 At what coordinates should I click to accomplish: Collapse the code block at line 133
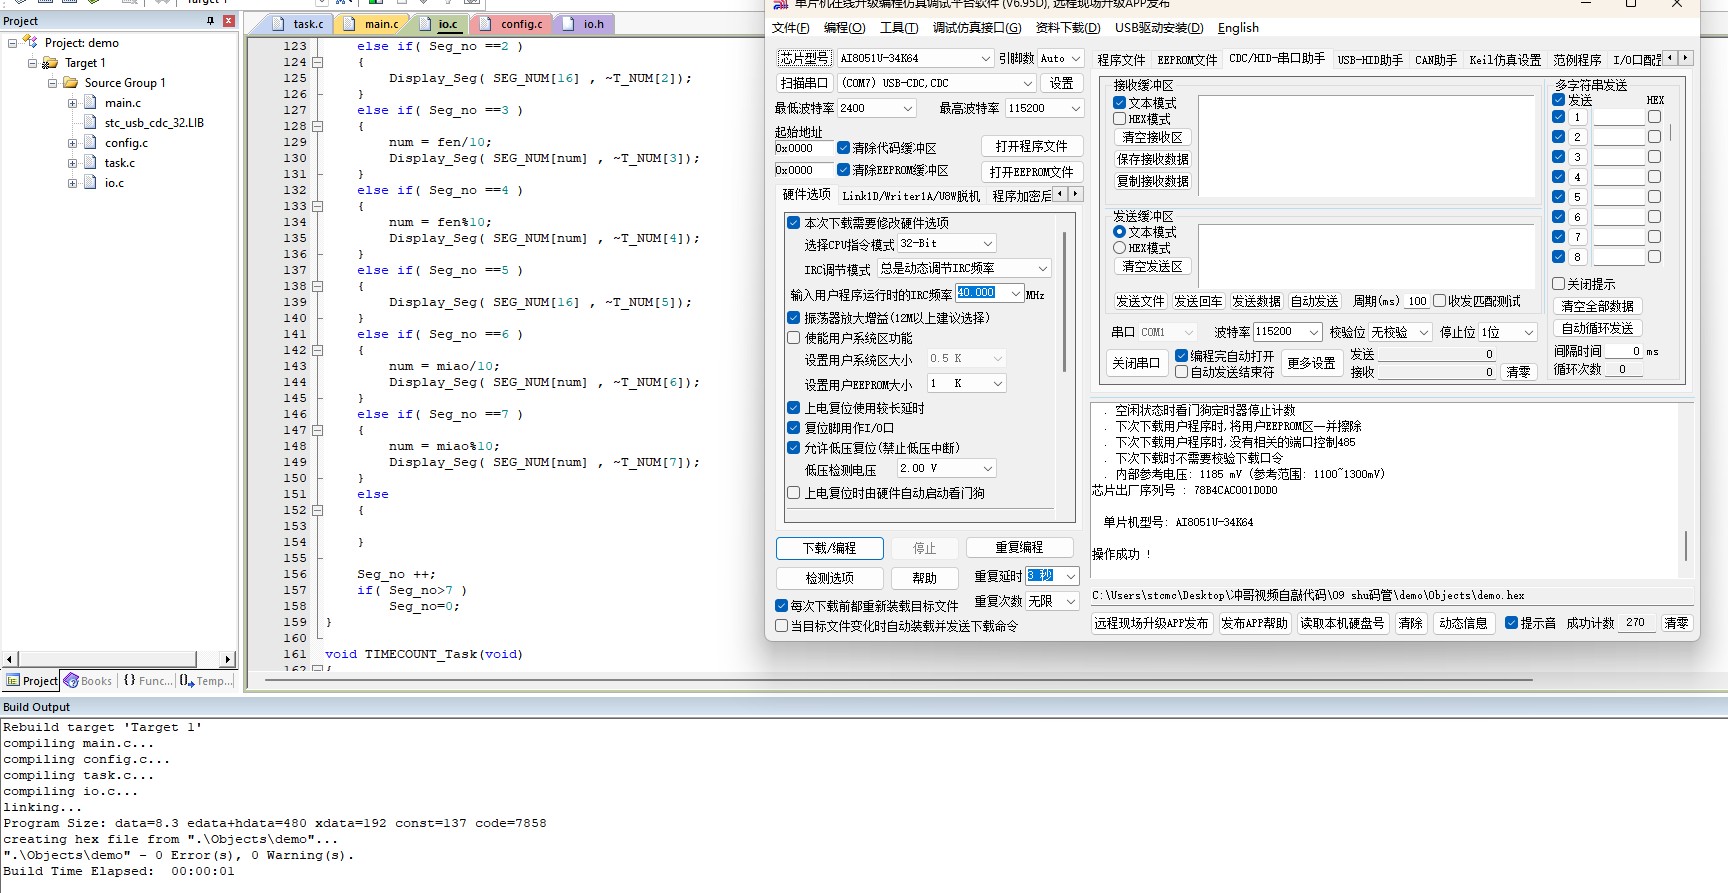coord(317,206)
